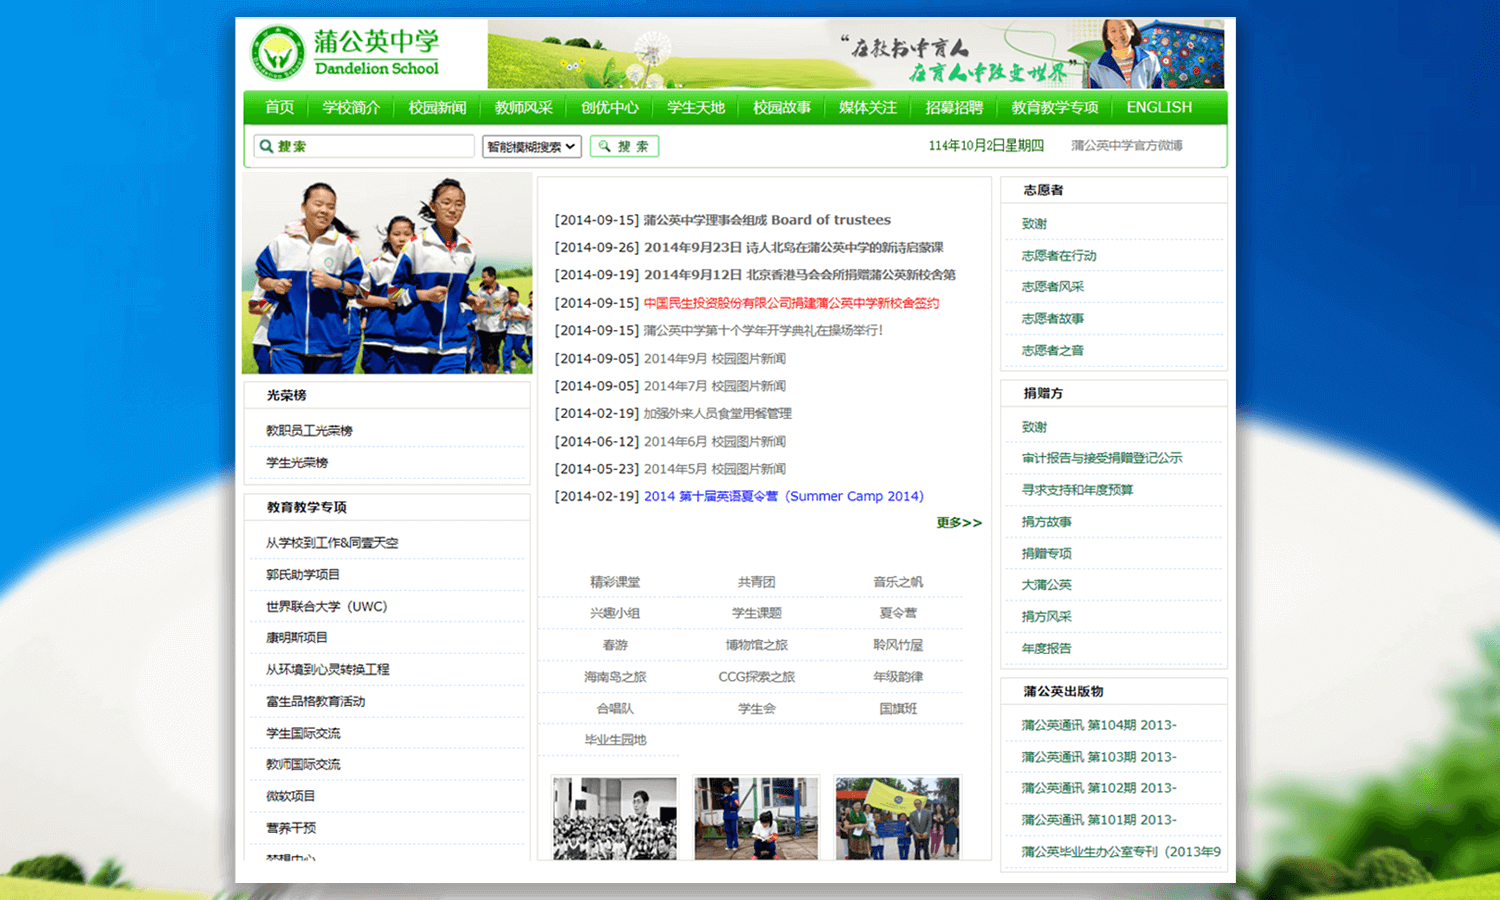Open 志愿者之音 link
The width and height of the screenshot is (1500, 900).
pos(1053,351)
